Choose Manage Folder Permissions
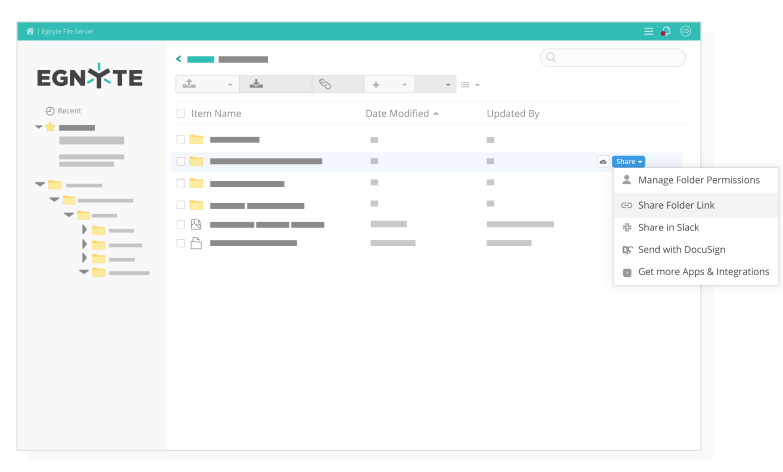 pos(698,180)
